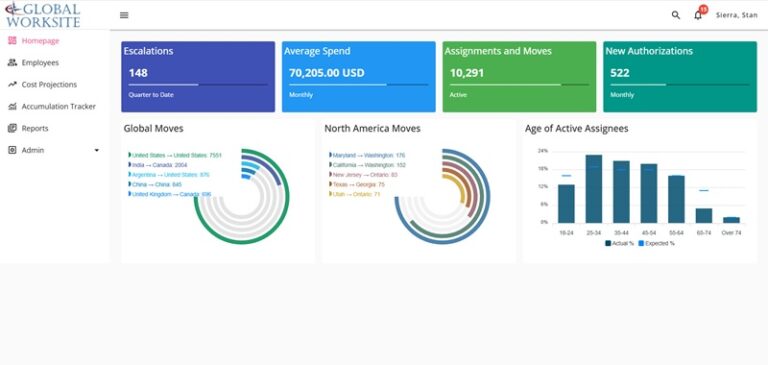Image resolution: width=768 pixels, height=365 pixels.
Task: Click the Global Moves heading
Action: point(153,129)
